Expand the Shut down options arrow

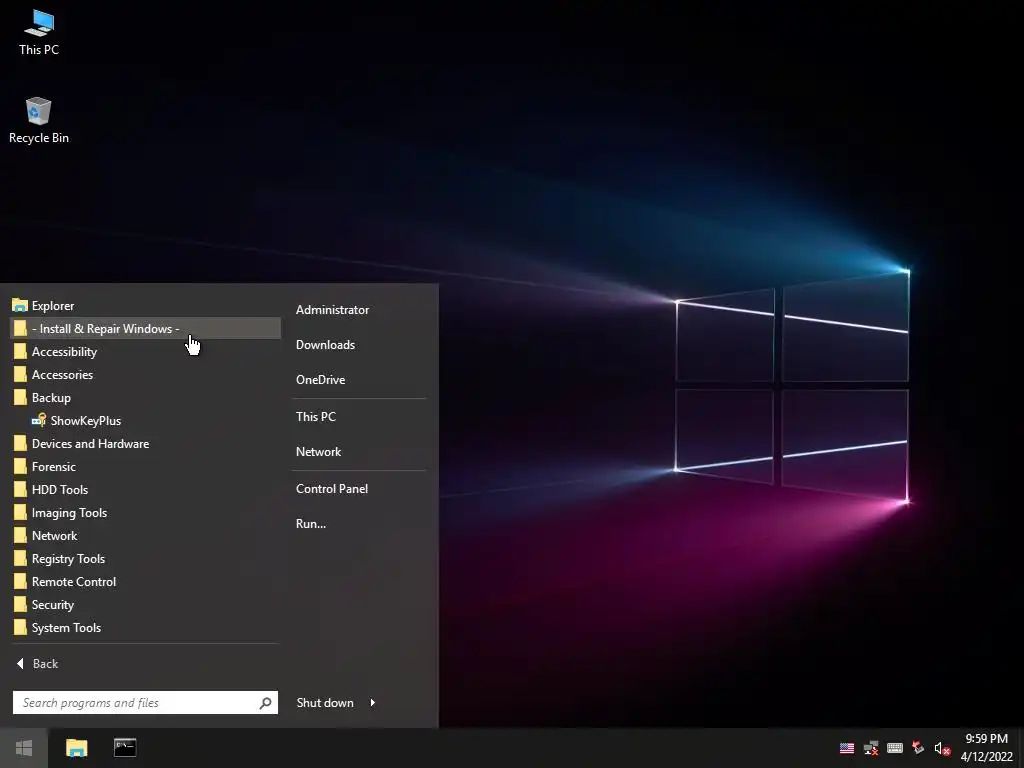373,703
